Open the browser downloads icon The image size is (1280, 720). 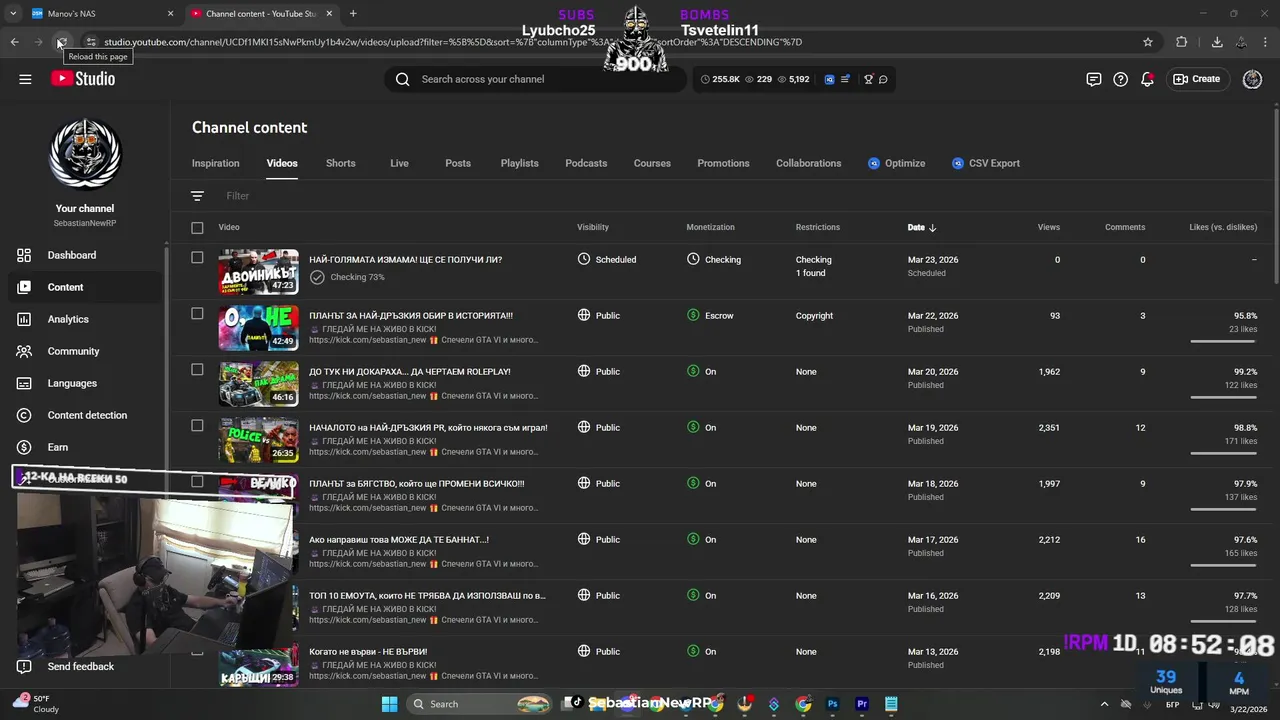point(1217,42)
